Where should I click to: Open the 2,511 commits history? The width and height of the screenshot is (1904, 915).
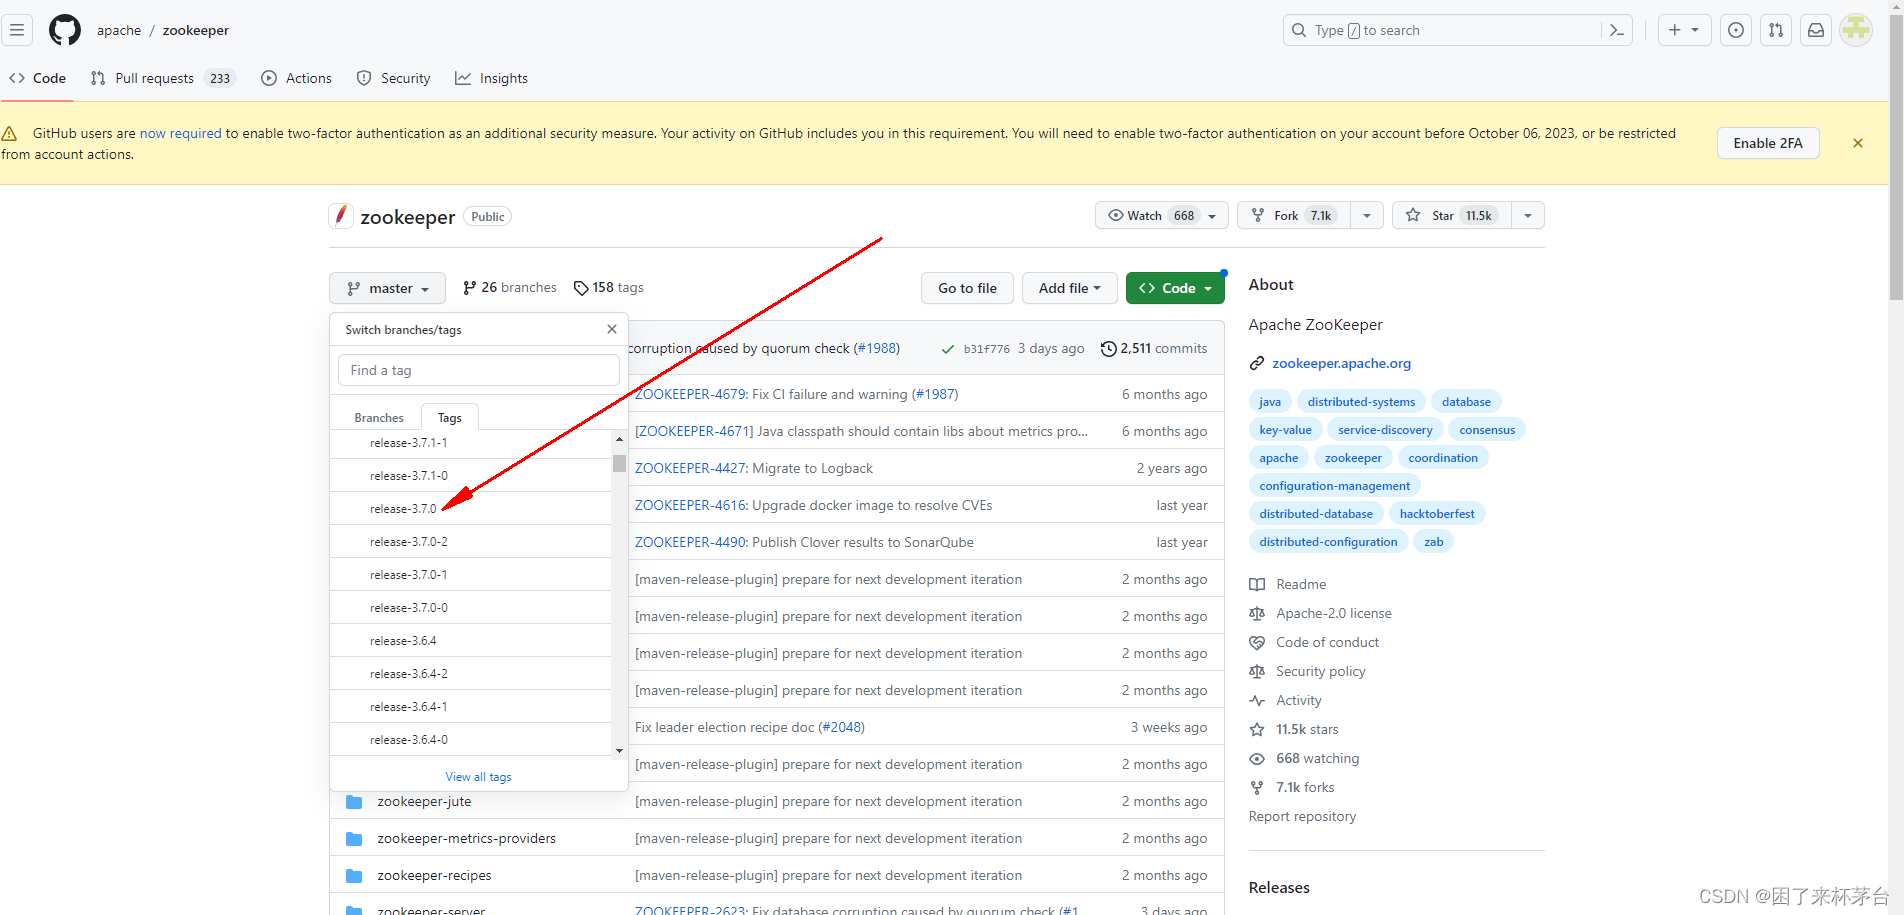[x=1154, y=349]
